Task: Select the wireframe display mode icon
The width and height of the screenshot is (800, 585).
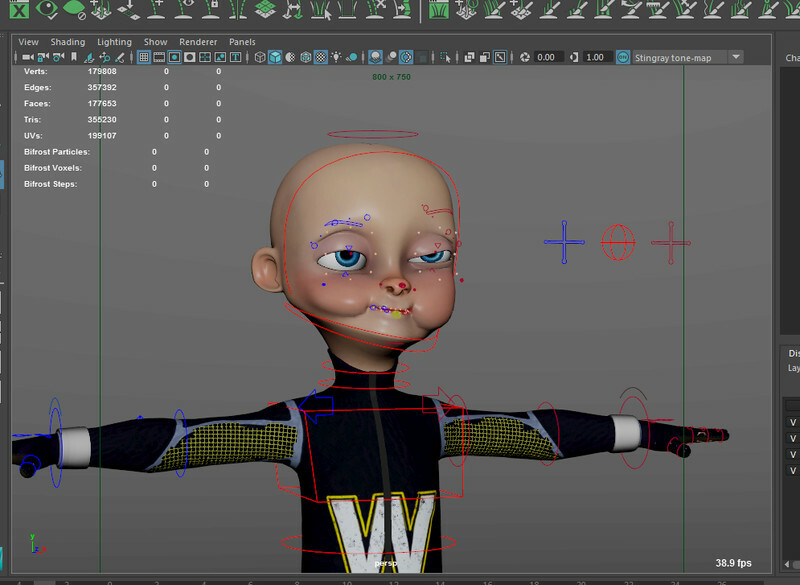Action: [258, 57]
